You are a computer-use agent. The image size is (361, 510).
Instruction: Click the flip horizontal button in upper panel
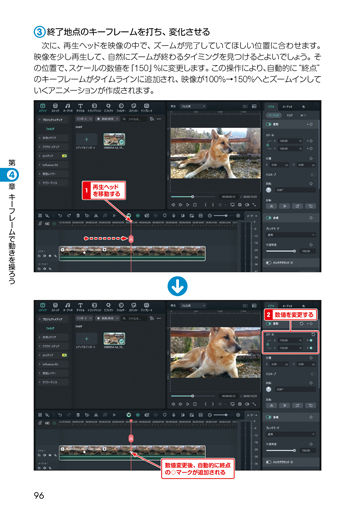271,206
